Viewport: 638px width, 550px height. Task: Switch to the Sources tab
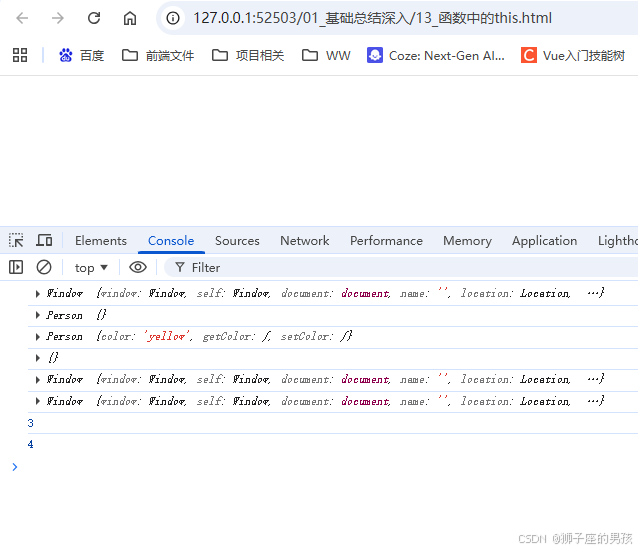click(237, 241)
